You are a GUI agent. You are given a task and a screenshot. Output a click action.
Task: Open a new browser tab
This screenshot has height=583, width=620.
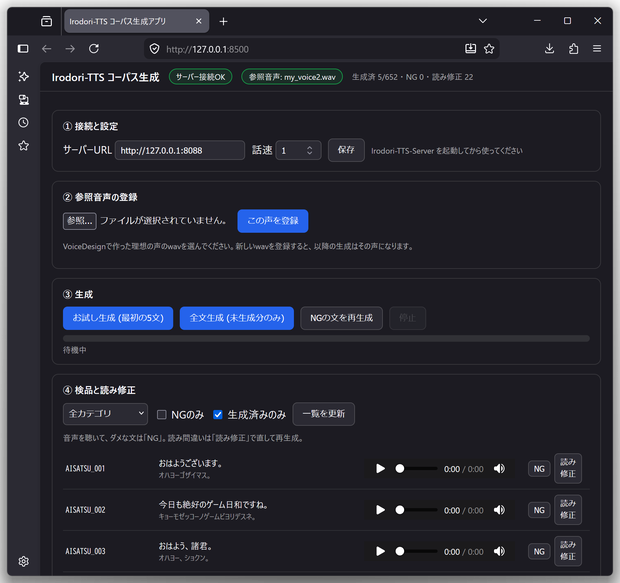223,21
